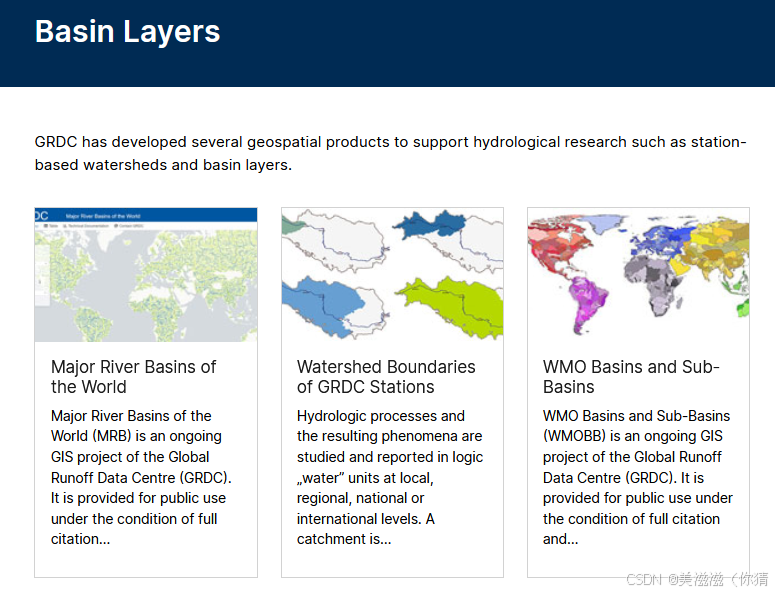Open the Major River Basins map thumbnail
The width and height of the screenshot is (775, 593).
coord(146,275)
